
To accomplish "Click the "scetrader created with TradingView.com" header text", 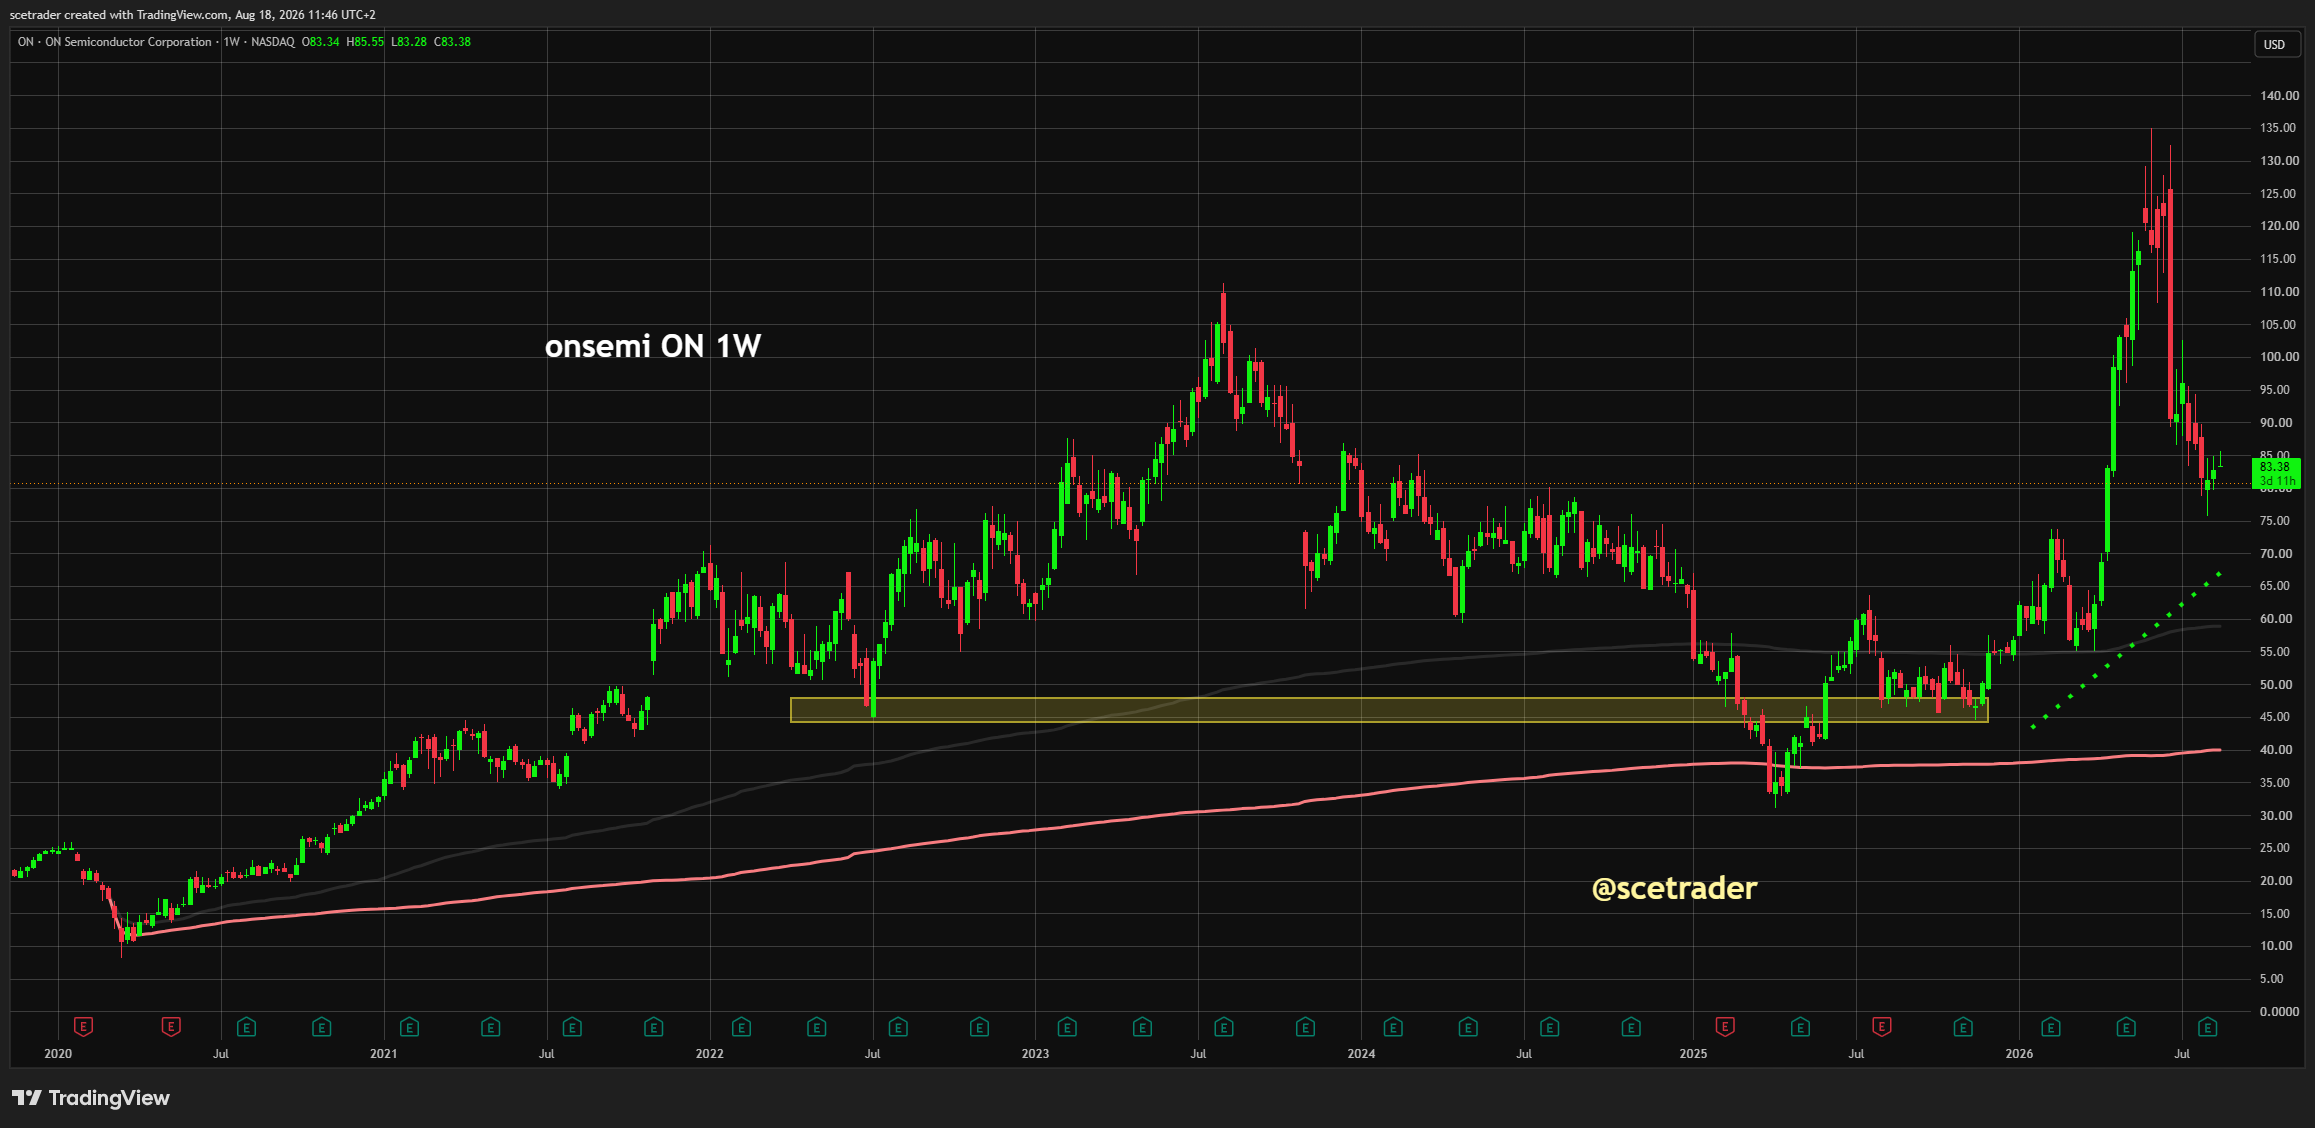I will [x=118, y=14].
